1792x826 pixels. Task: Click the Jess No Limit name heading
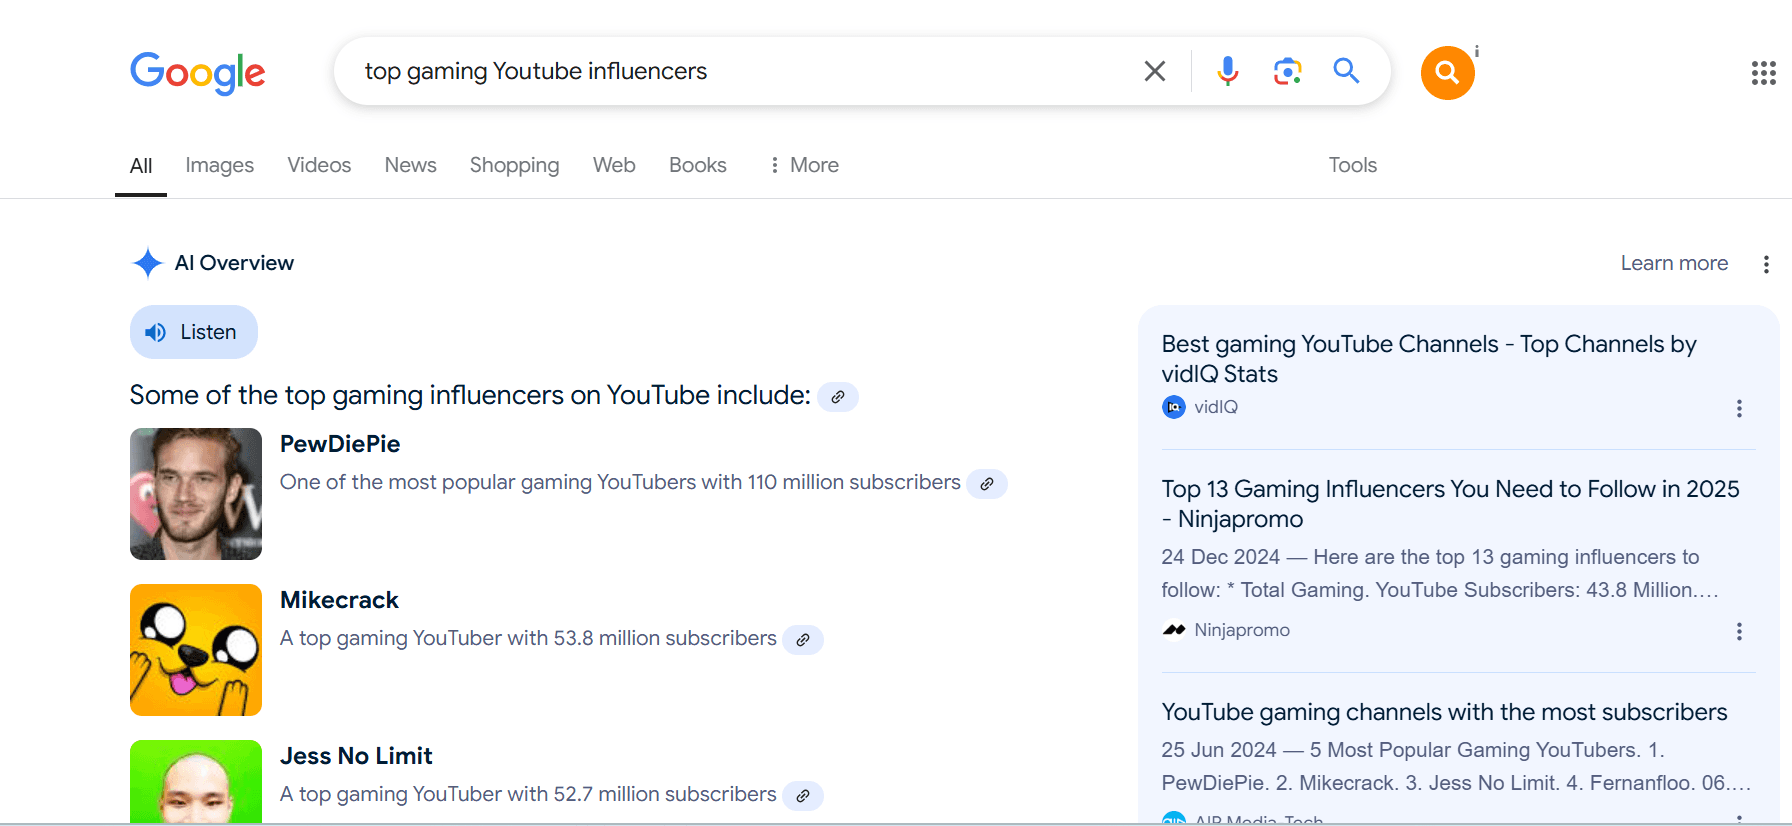point(356,756)
